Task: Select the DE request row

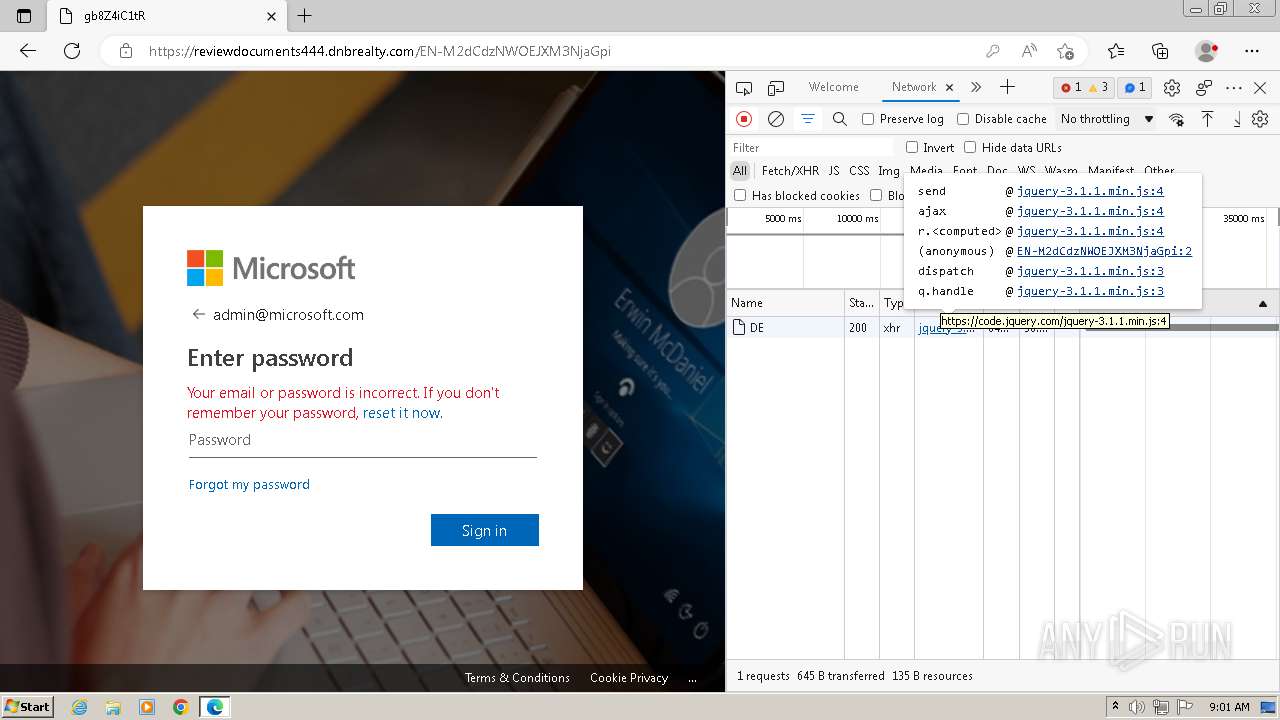Action: click(1004, 328)
